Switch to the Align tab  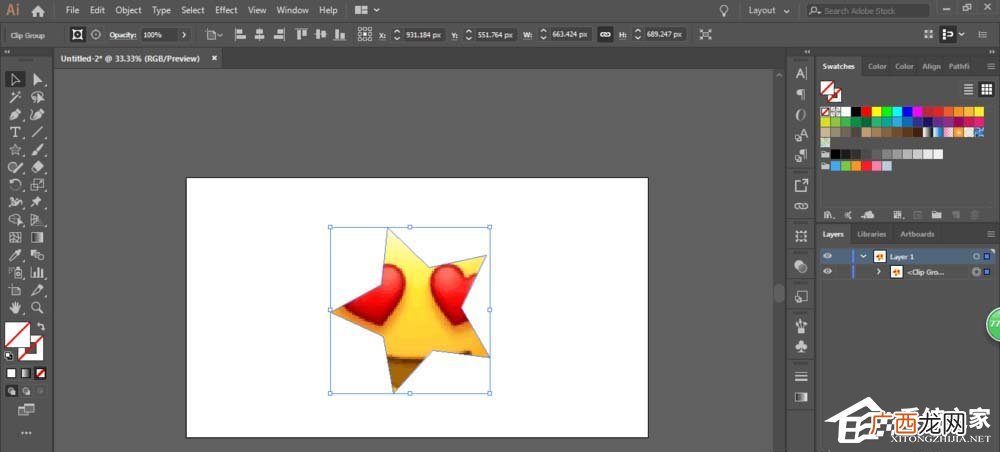coord(931,66)
